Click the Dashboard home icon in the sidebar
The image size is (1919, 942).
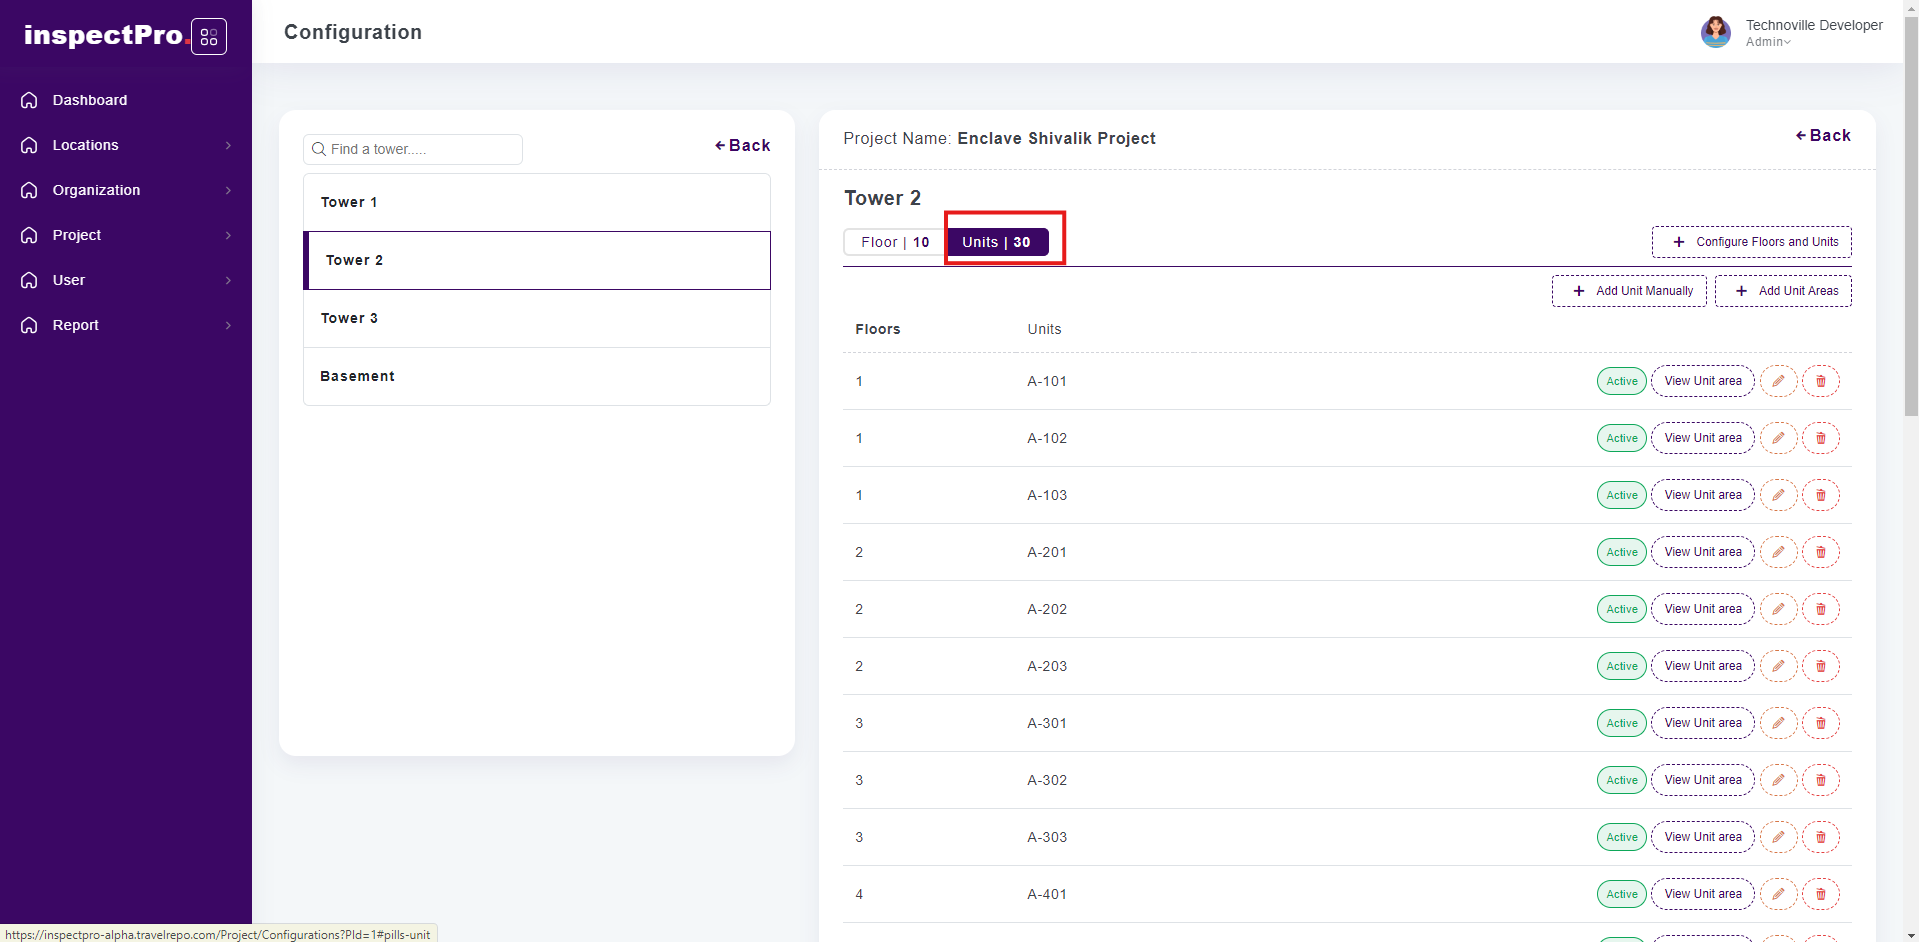29,100
